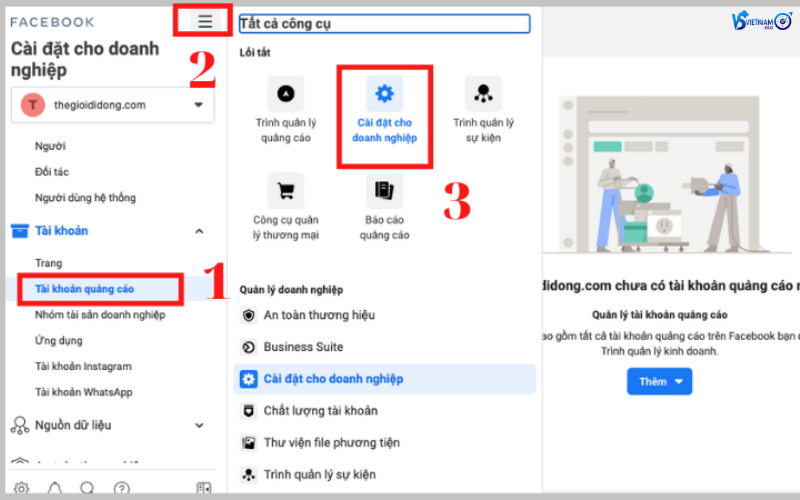Click the settings gear in sidebar footer
This screenshot has width=800, height=500.
(22, 489)
